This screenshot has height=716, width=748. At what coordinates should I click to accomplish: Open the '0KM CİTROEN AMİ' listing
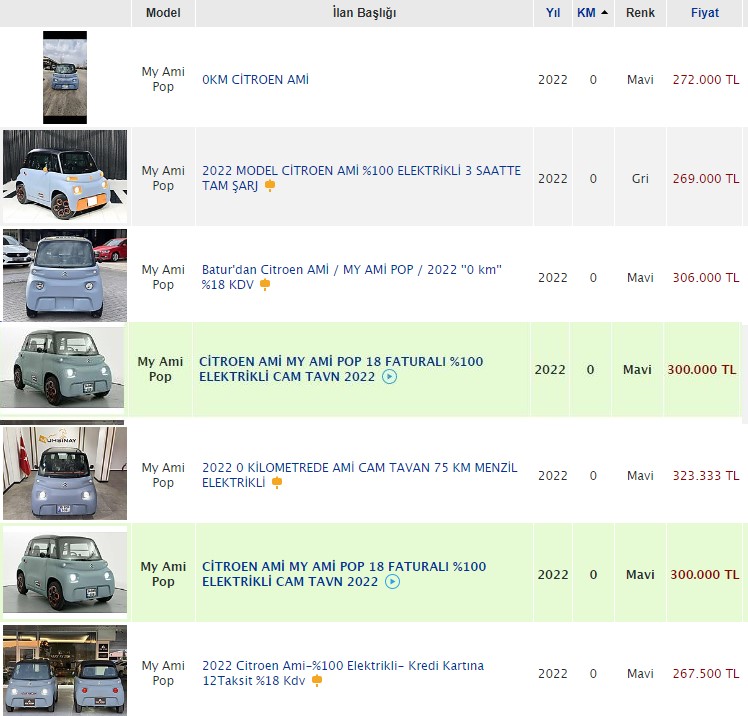click(255, 80)
